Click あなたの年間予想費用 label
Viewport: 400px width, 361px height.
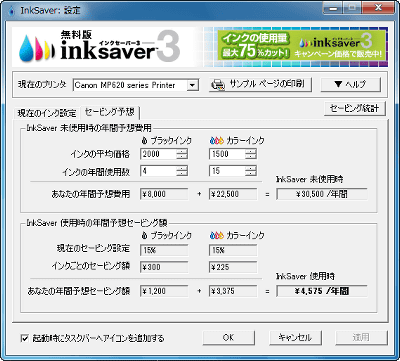click(x=91, y=194)
